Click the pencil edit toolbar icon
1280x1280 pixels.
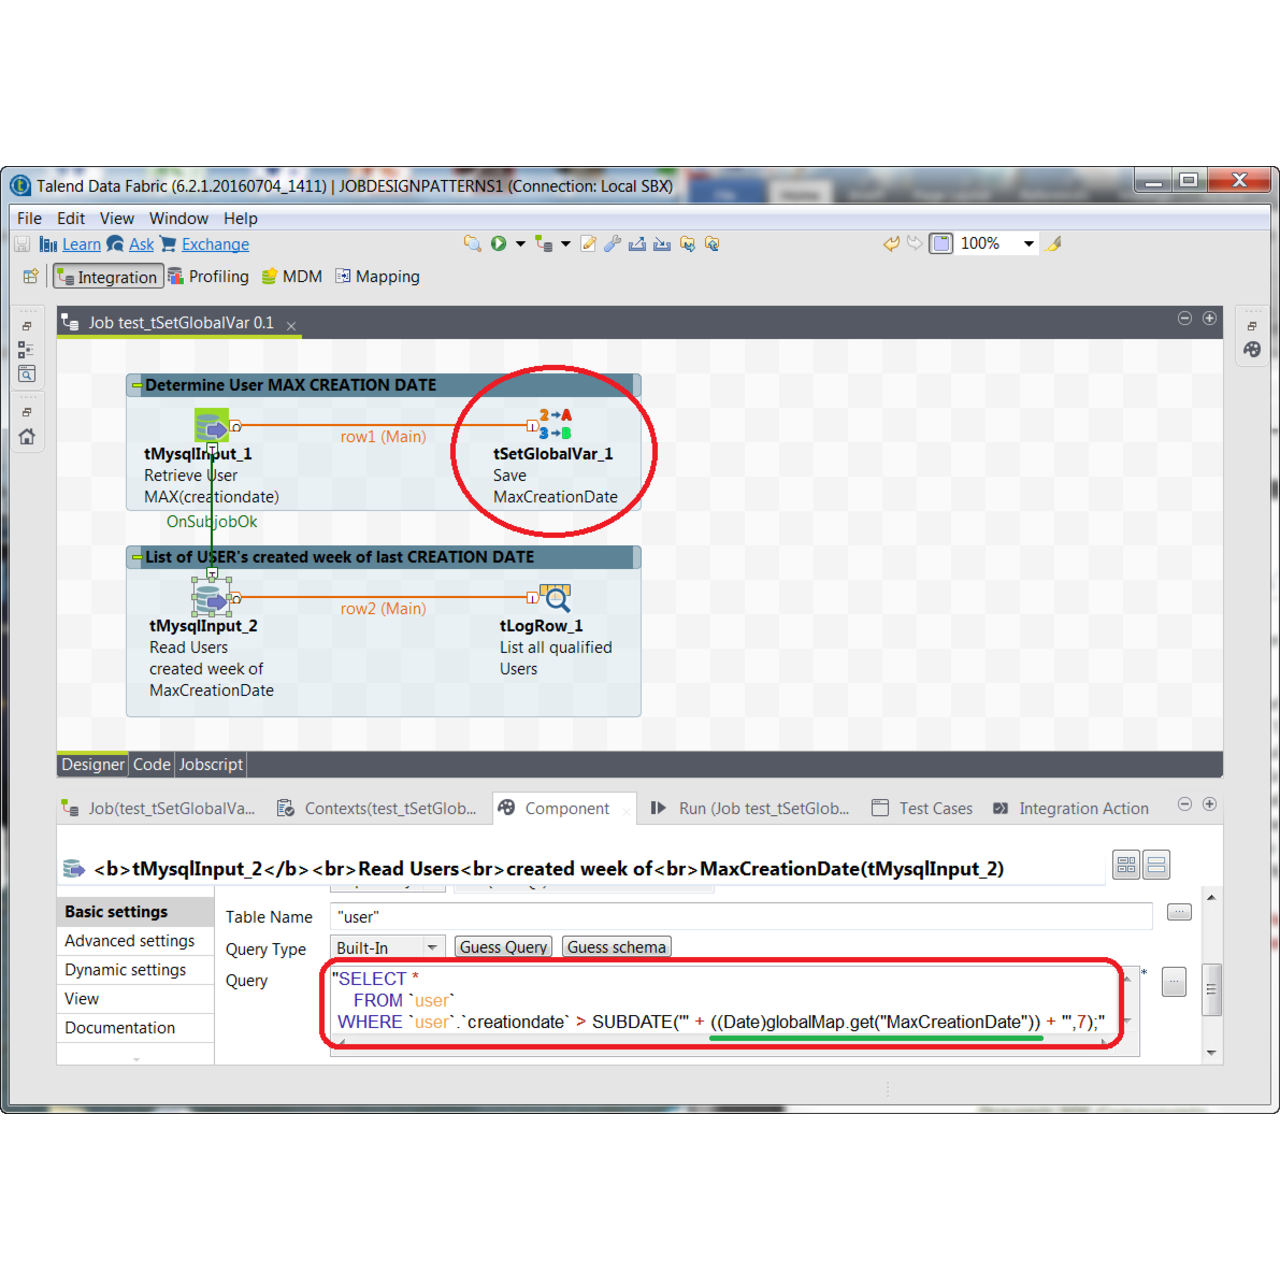(x=588, y=243)
